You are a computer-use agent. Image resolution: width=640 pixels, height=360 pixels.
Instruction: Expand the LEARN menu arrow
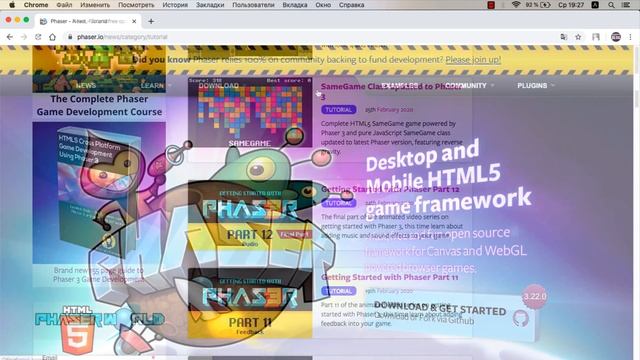point(169,85)
